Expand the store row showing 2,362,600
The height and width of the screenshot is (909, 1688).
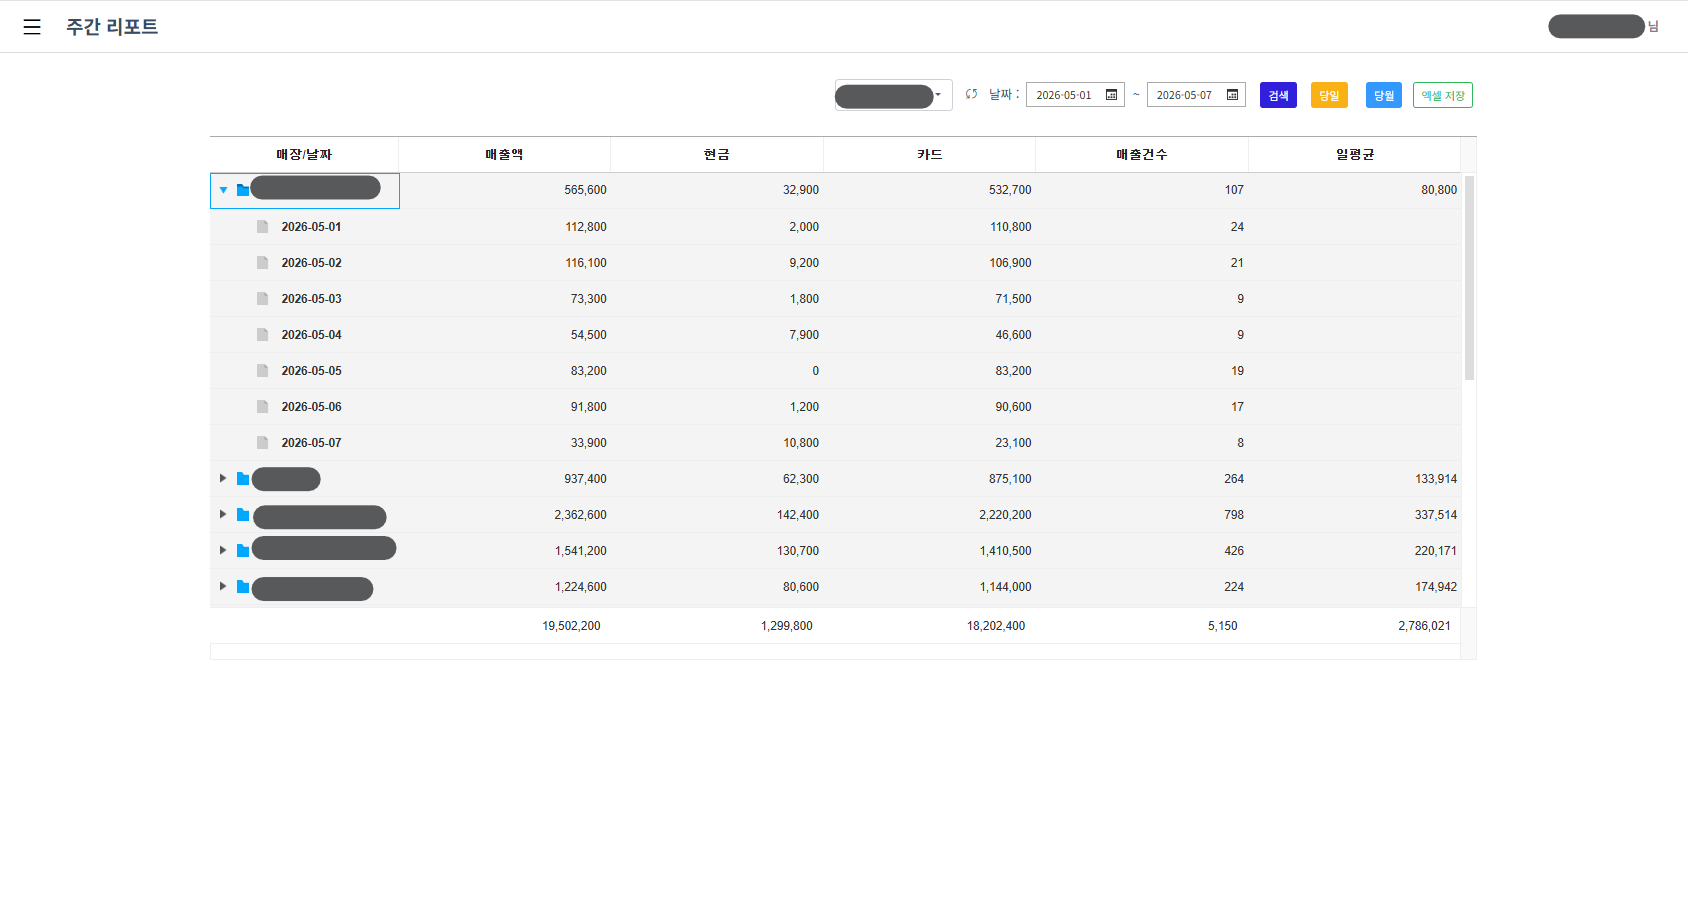223,514
